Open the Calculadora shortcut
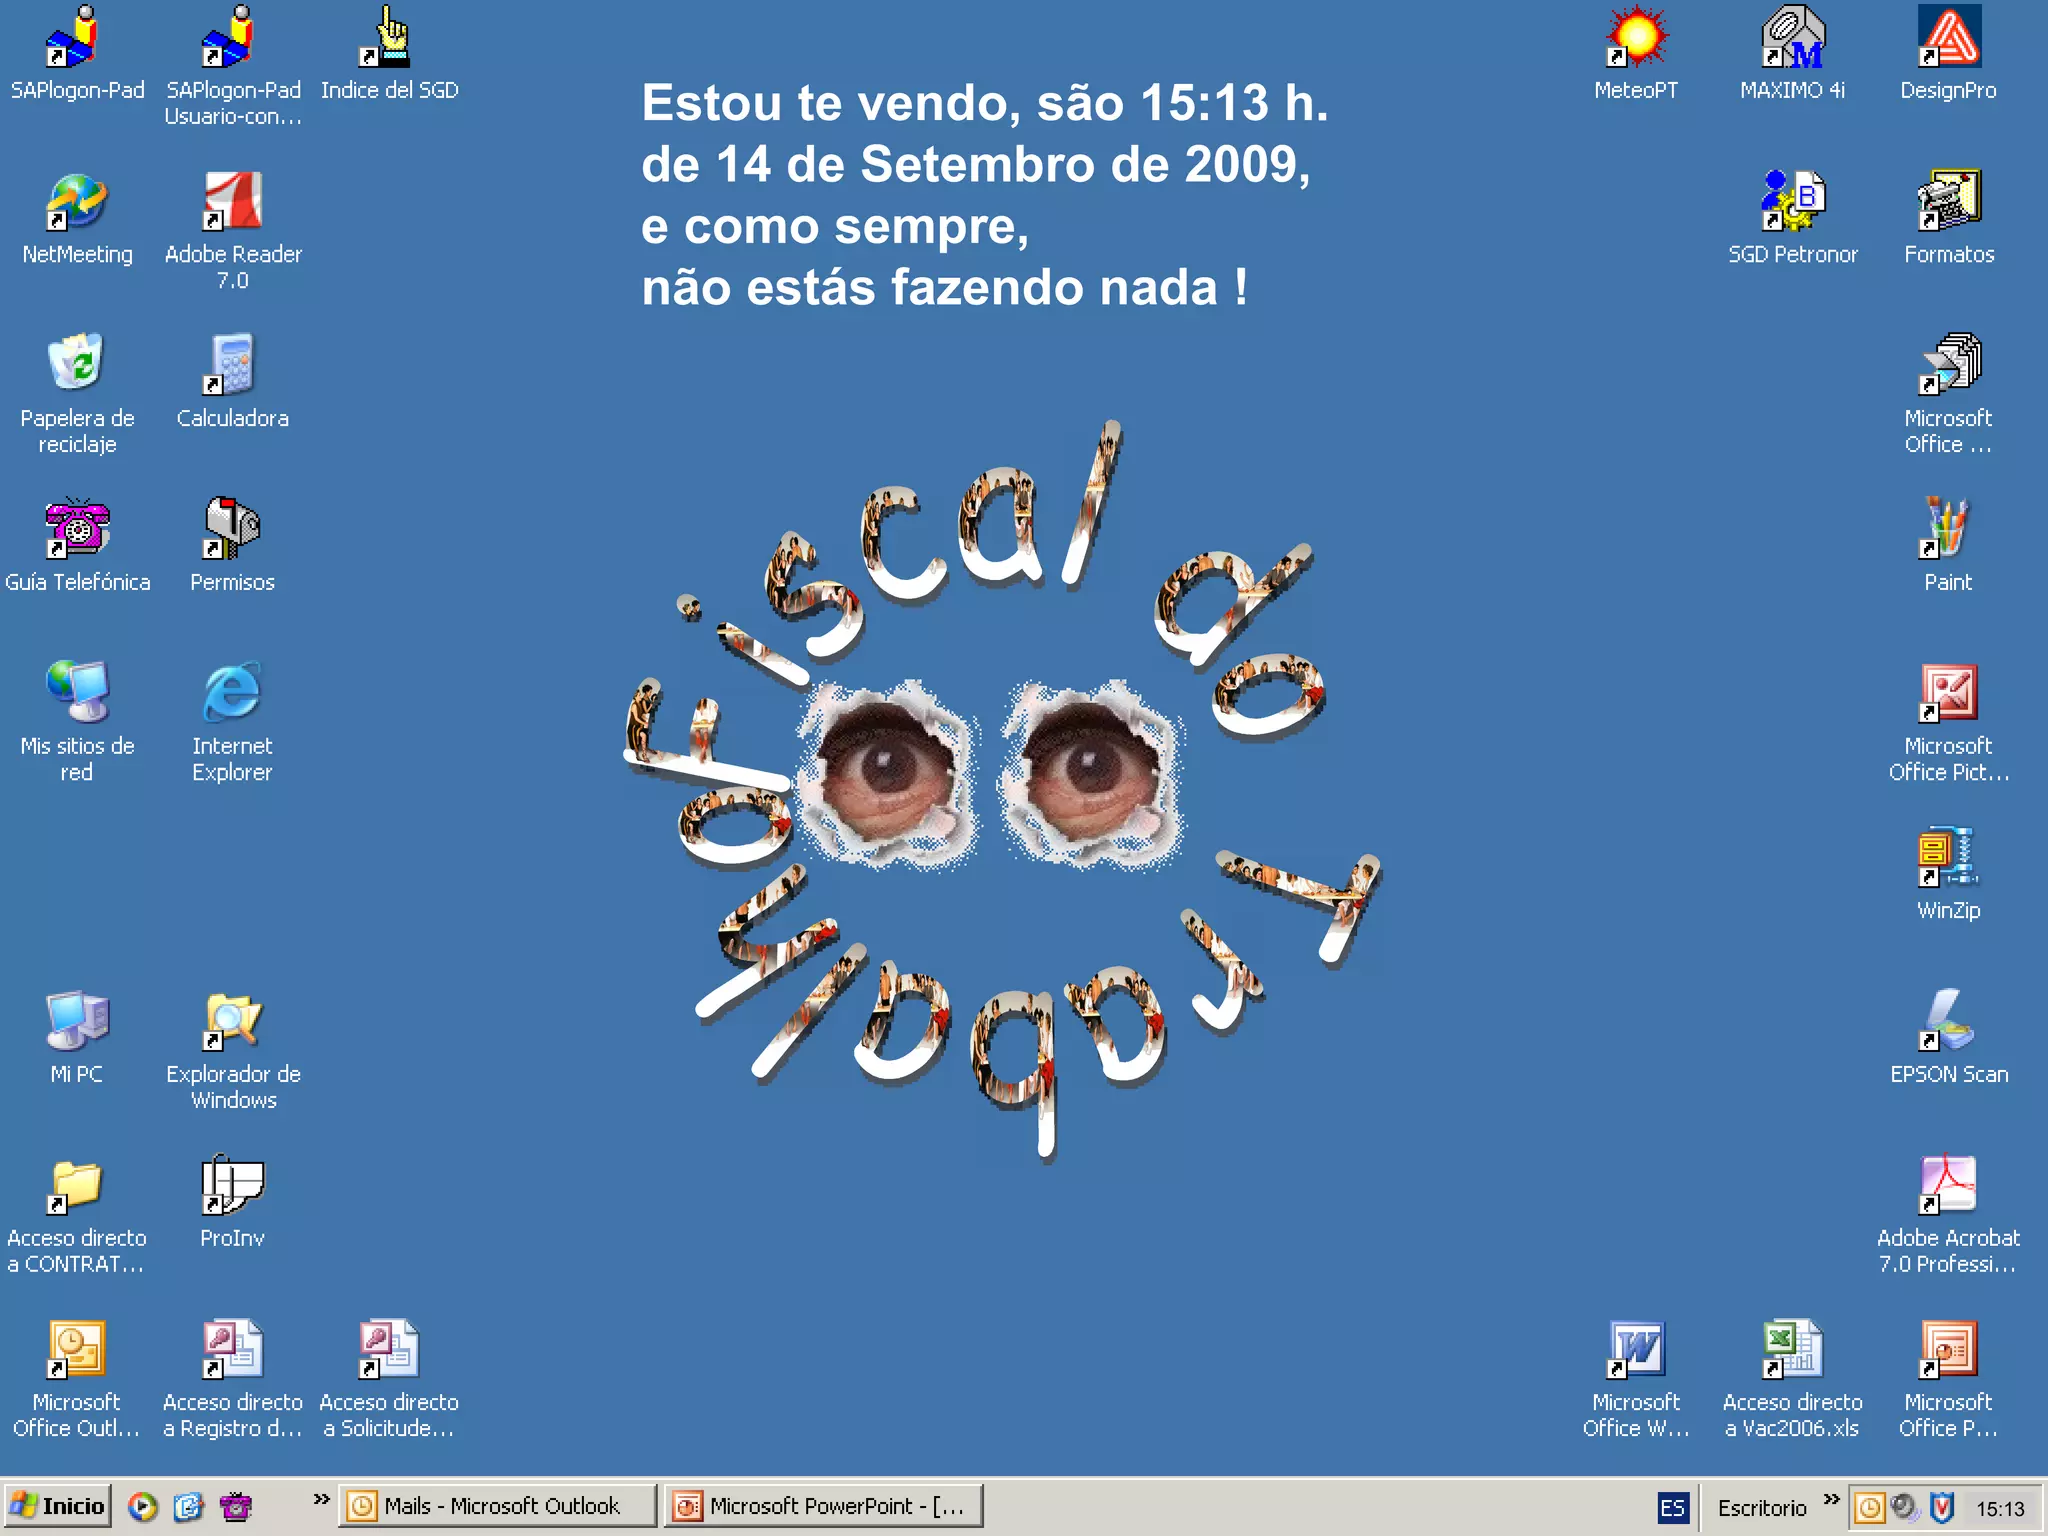Viewport: 2048px width, 1536px height. (233, 365)
